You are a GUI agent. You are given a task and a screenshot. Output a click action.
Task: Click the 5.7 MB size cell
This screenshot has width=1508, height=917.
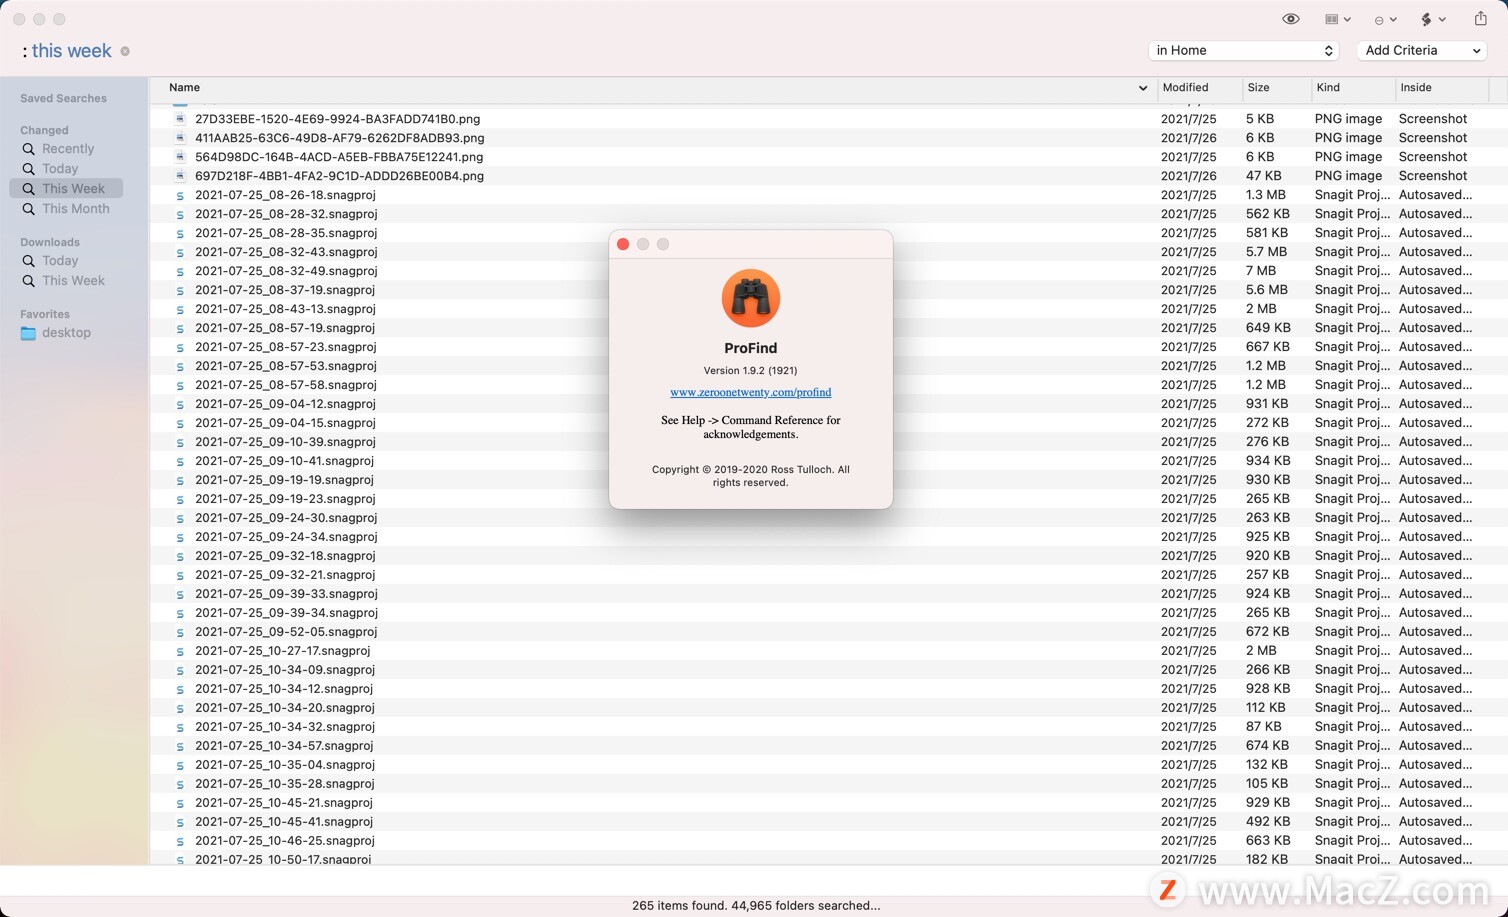[x=1266, y=252]
